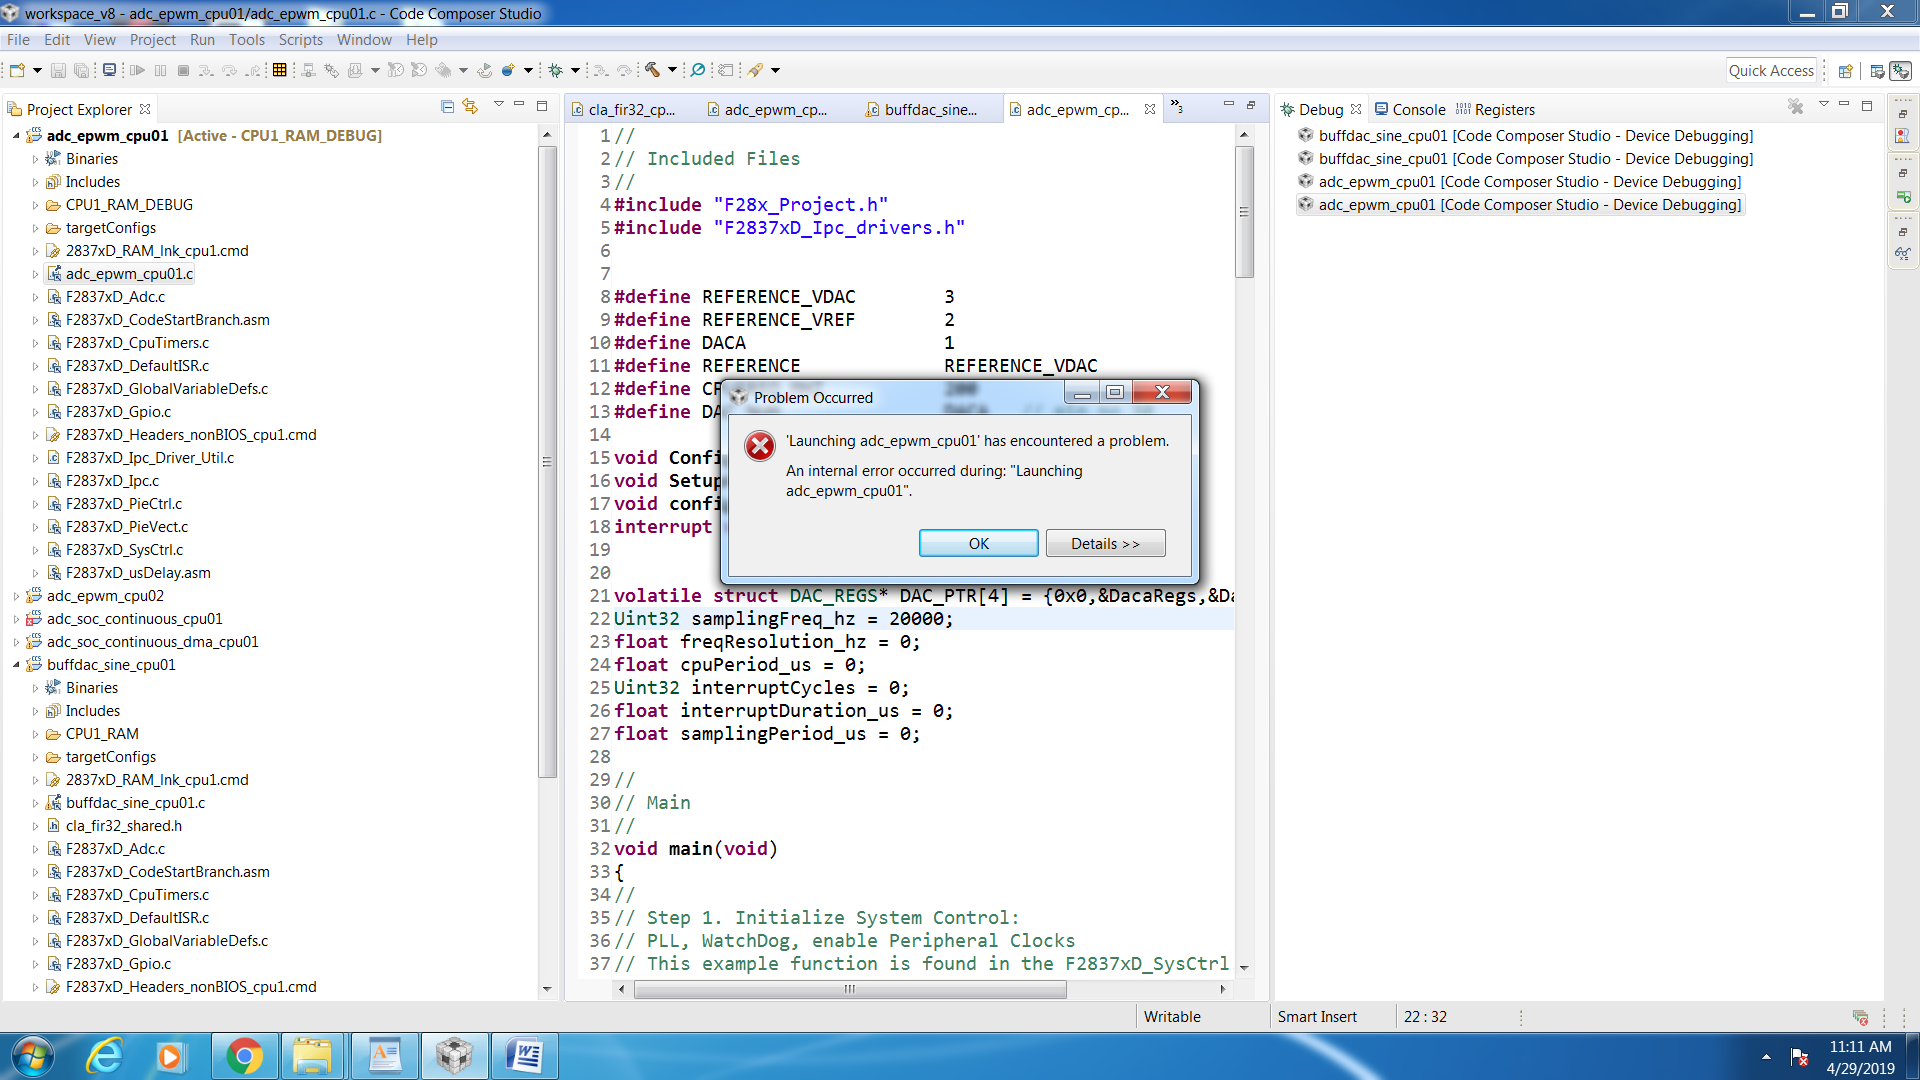Screen dimensions: 1920x1080
Task: Open the File menu
Action: pos(18,40)
